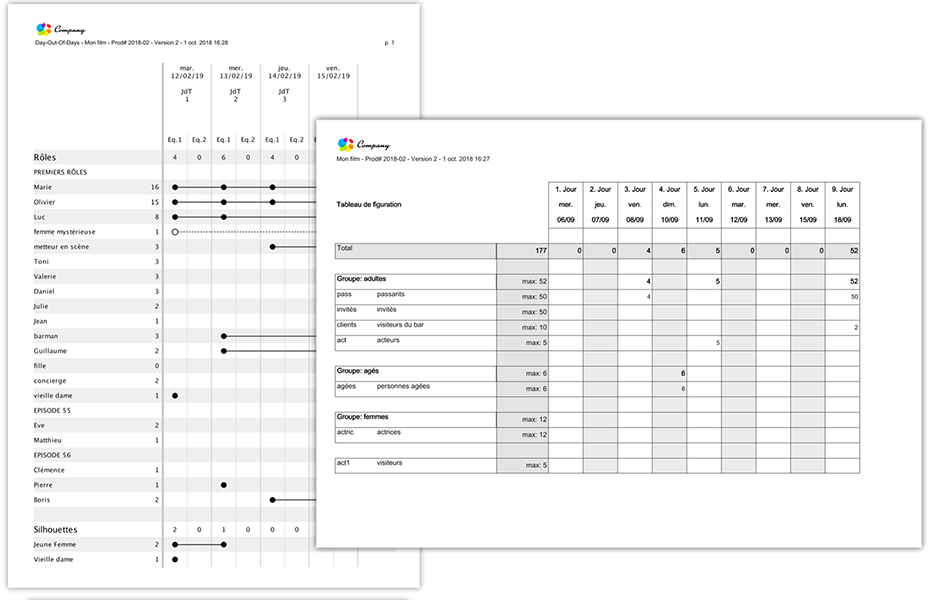Click the page number "p. 1"
This screenshot has height=600, width=934.
click(x=390, y=43)
